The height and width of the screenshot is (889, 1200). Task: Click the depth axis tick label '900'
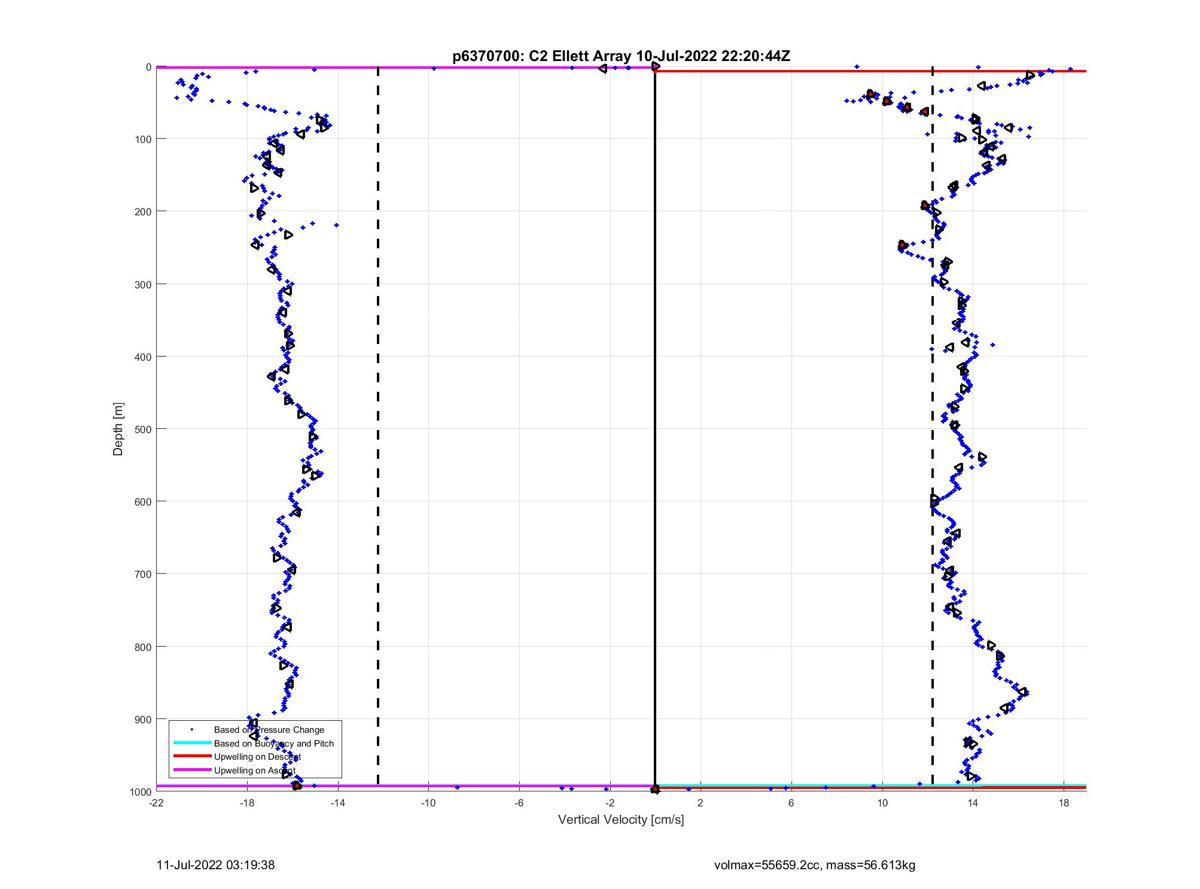(142, 719)
